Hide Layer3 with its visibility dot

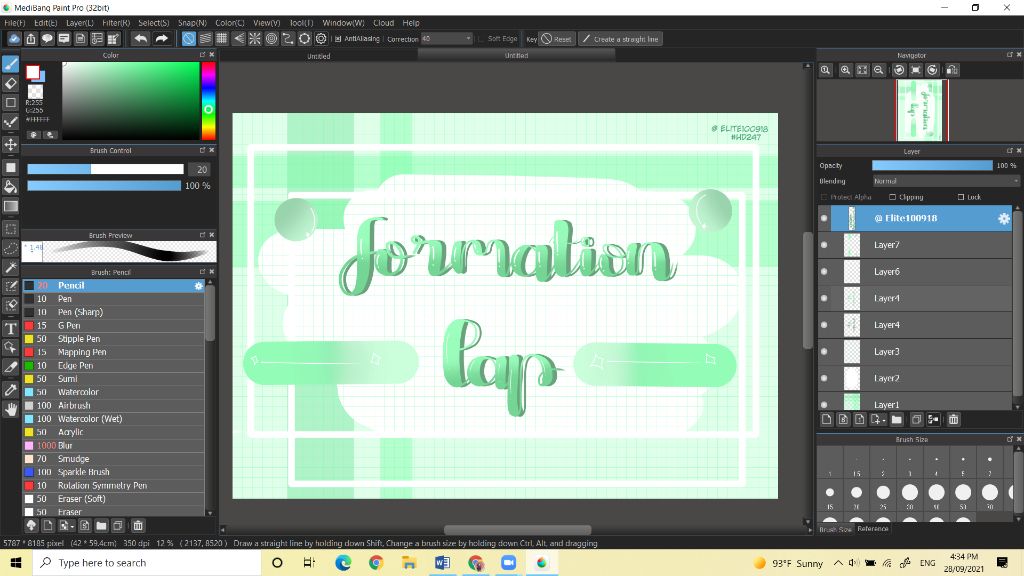coord(824,351)
